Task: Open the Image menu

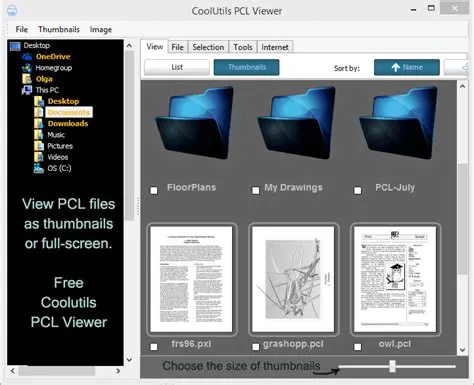Action: 101,30
